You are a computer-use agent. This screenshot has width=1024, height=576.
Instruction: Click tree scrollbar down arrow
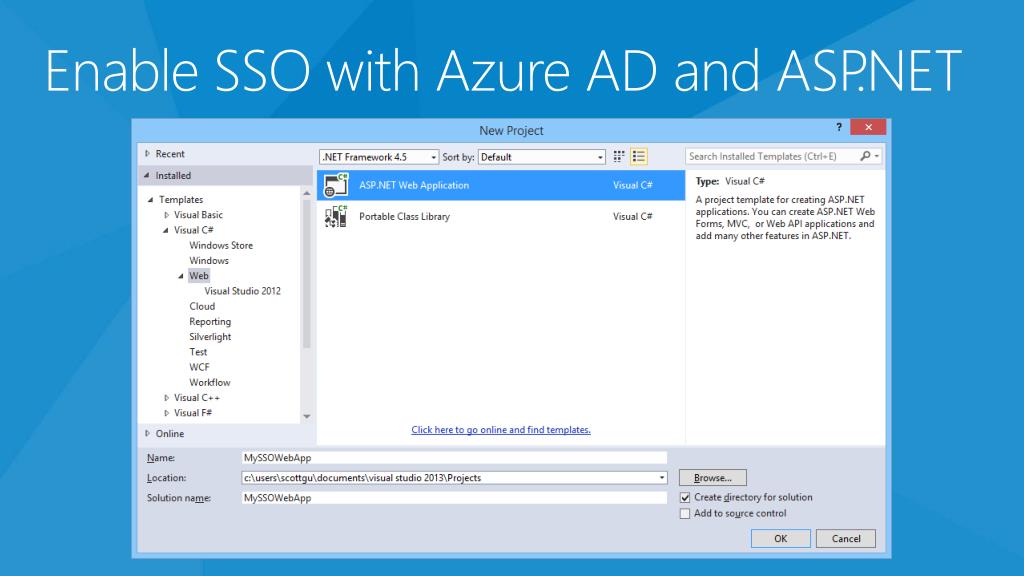(x=306, y=417)
